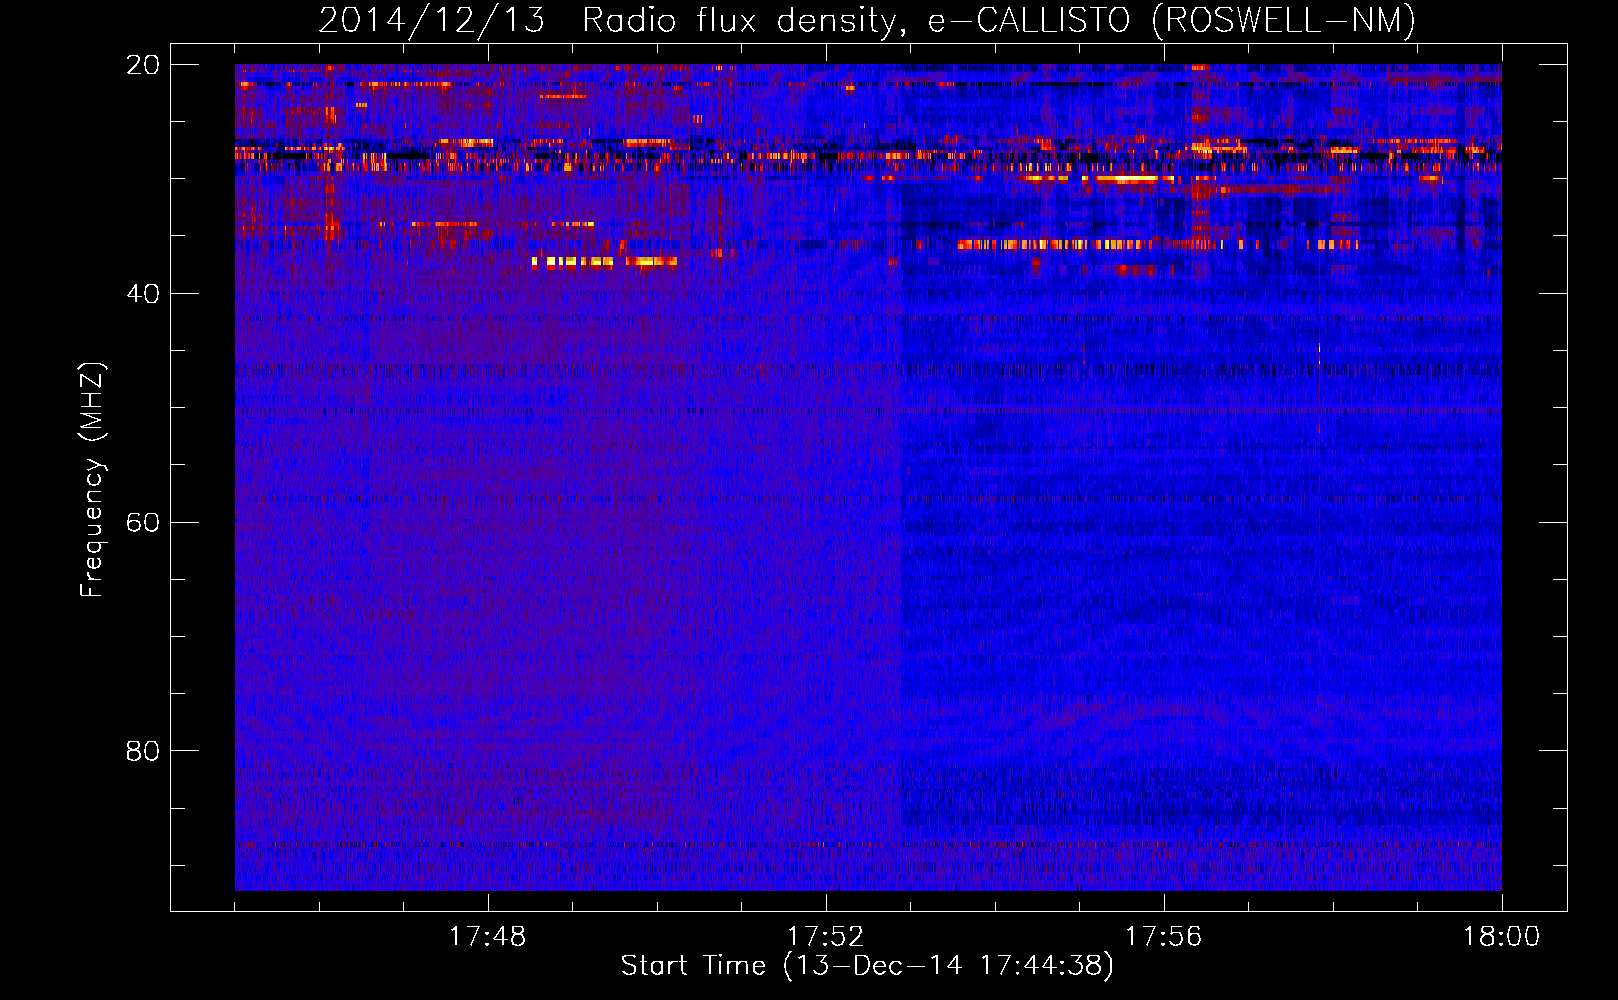
Task: Click the 40 frequency tick label
Action: coord(142,294)
